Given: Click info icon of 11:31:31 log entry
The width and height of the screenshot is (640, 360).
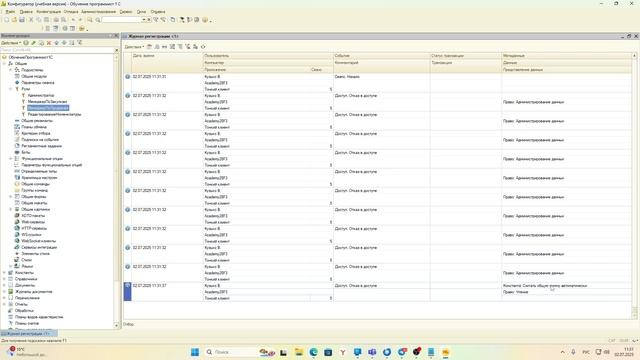Looking at the screenshot, I should pyautogui.click(x=128, y=77).
